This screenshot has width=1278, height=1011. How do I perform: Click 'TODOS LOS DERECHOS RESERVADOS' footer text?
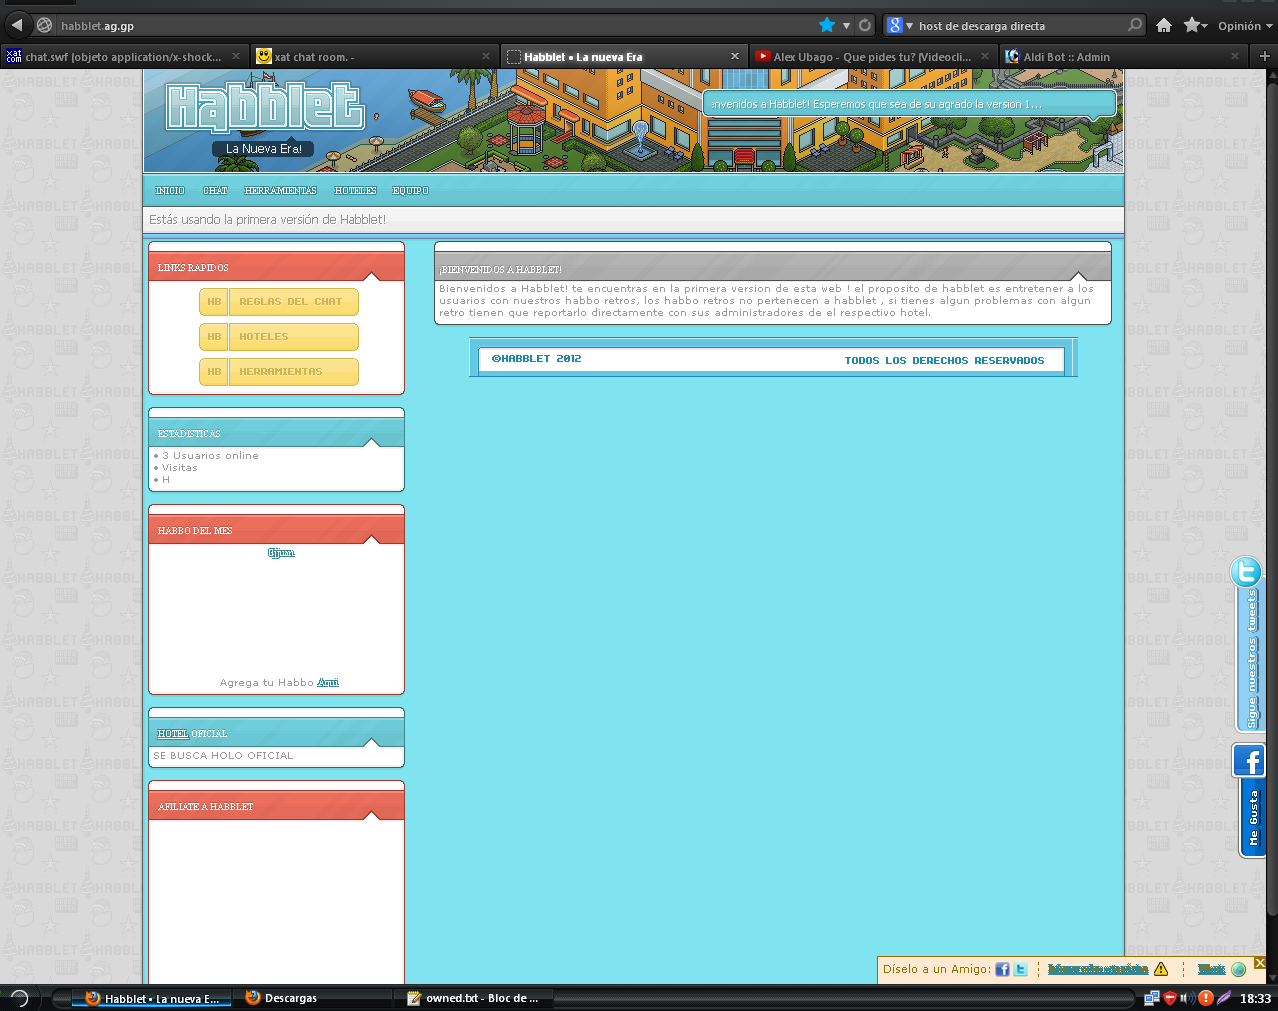[944, 361]
